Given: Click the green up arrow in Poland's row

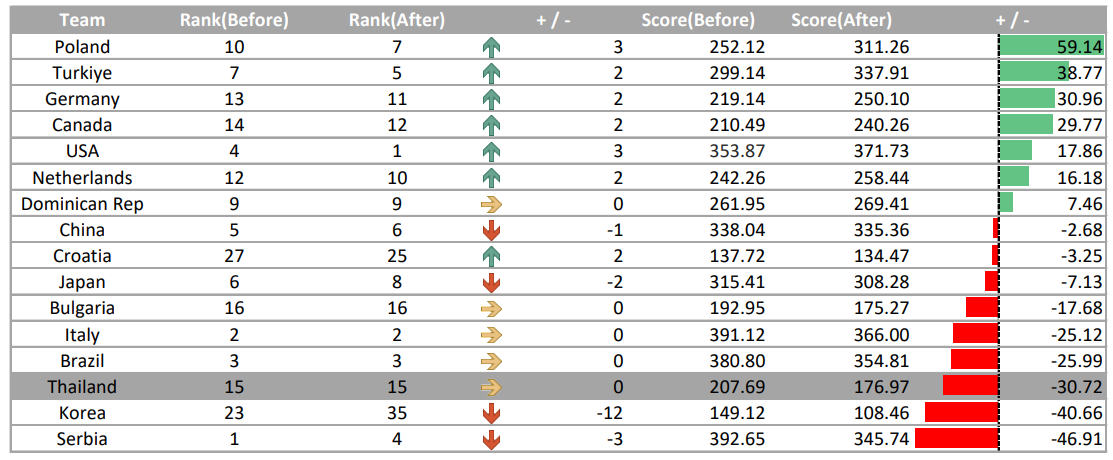Looking at the screenshot, I should [490, 47].
